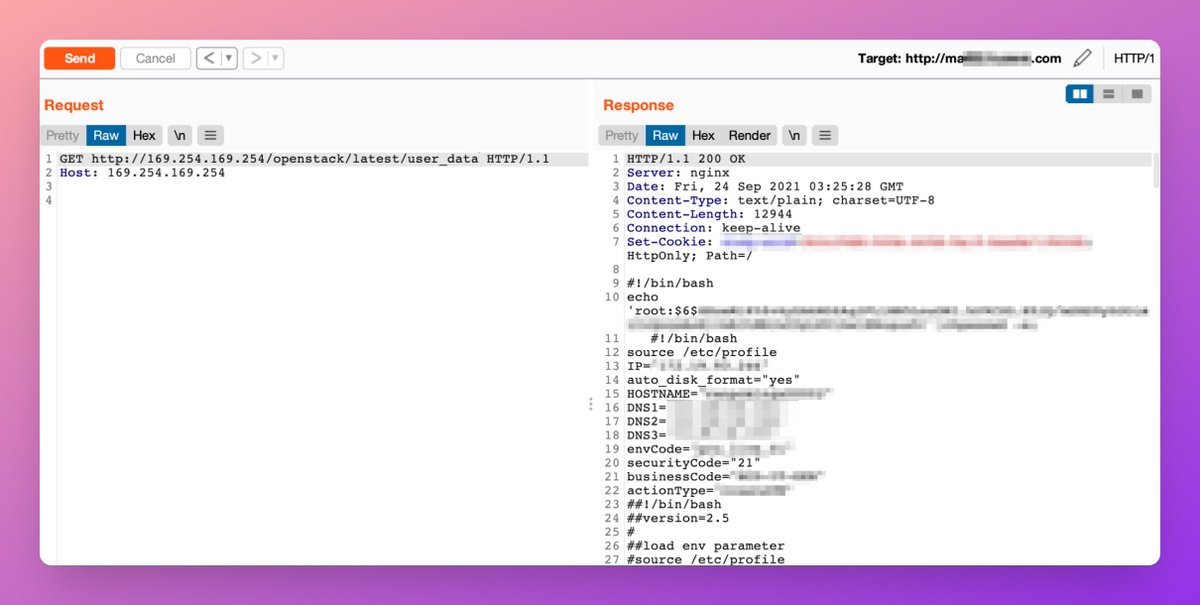Screen dimensions: 1200x605
Task: Go forward to next request in history
Action: click(x=255, y=58)
